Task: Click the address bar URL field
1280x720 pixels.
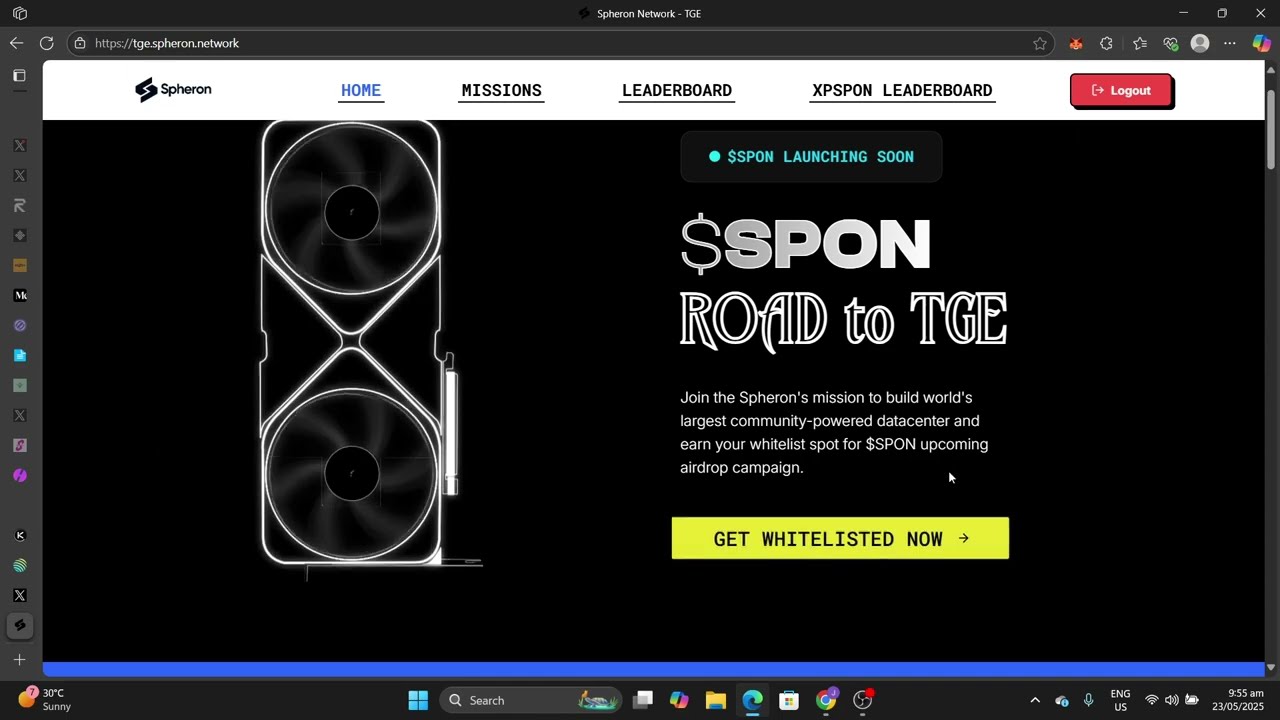Action: tap(560, 43)
